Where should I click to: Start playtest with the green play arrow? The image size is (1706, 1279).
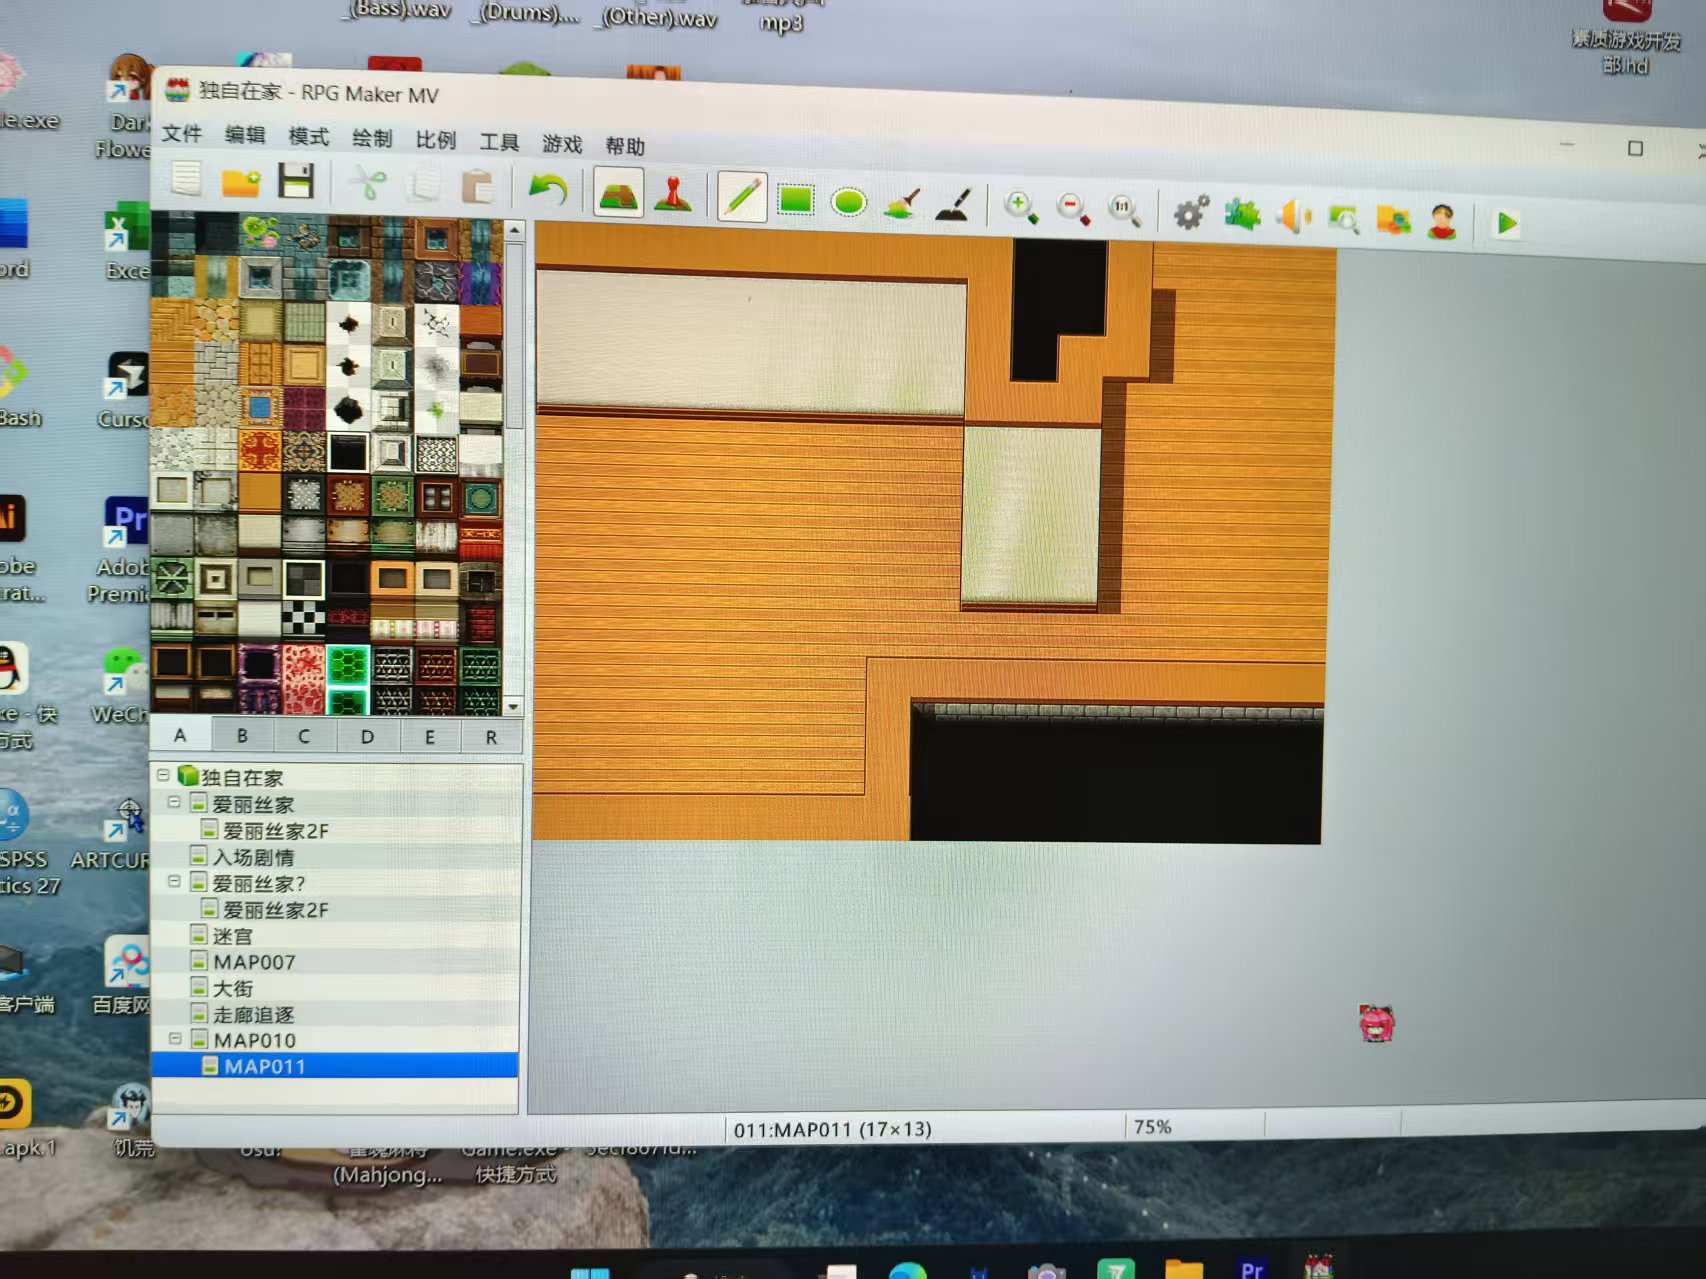[x=1506, y=223]
